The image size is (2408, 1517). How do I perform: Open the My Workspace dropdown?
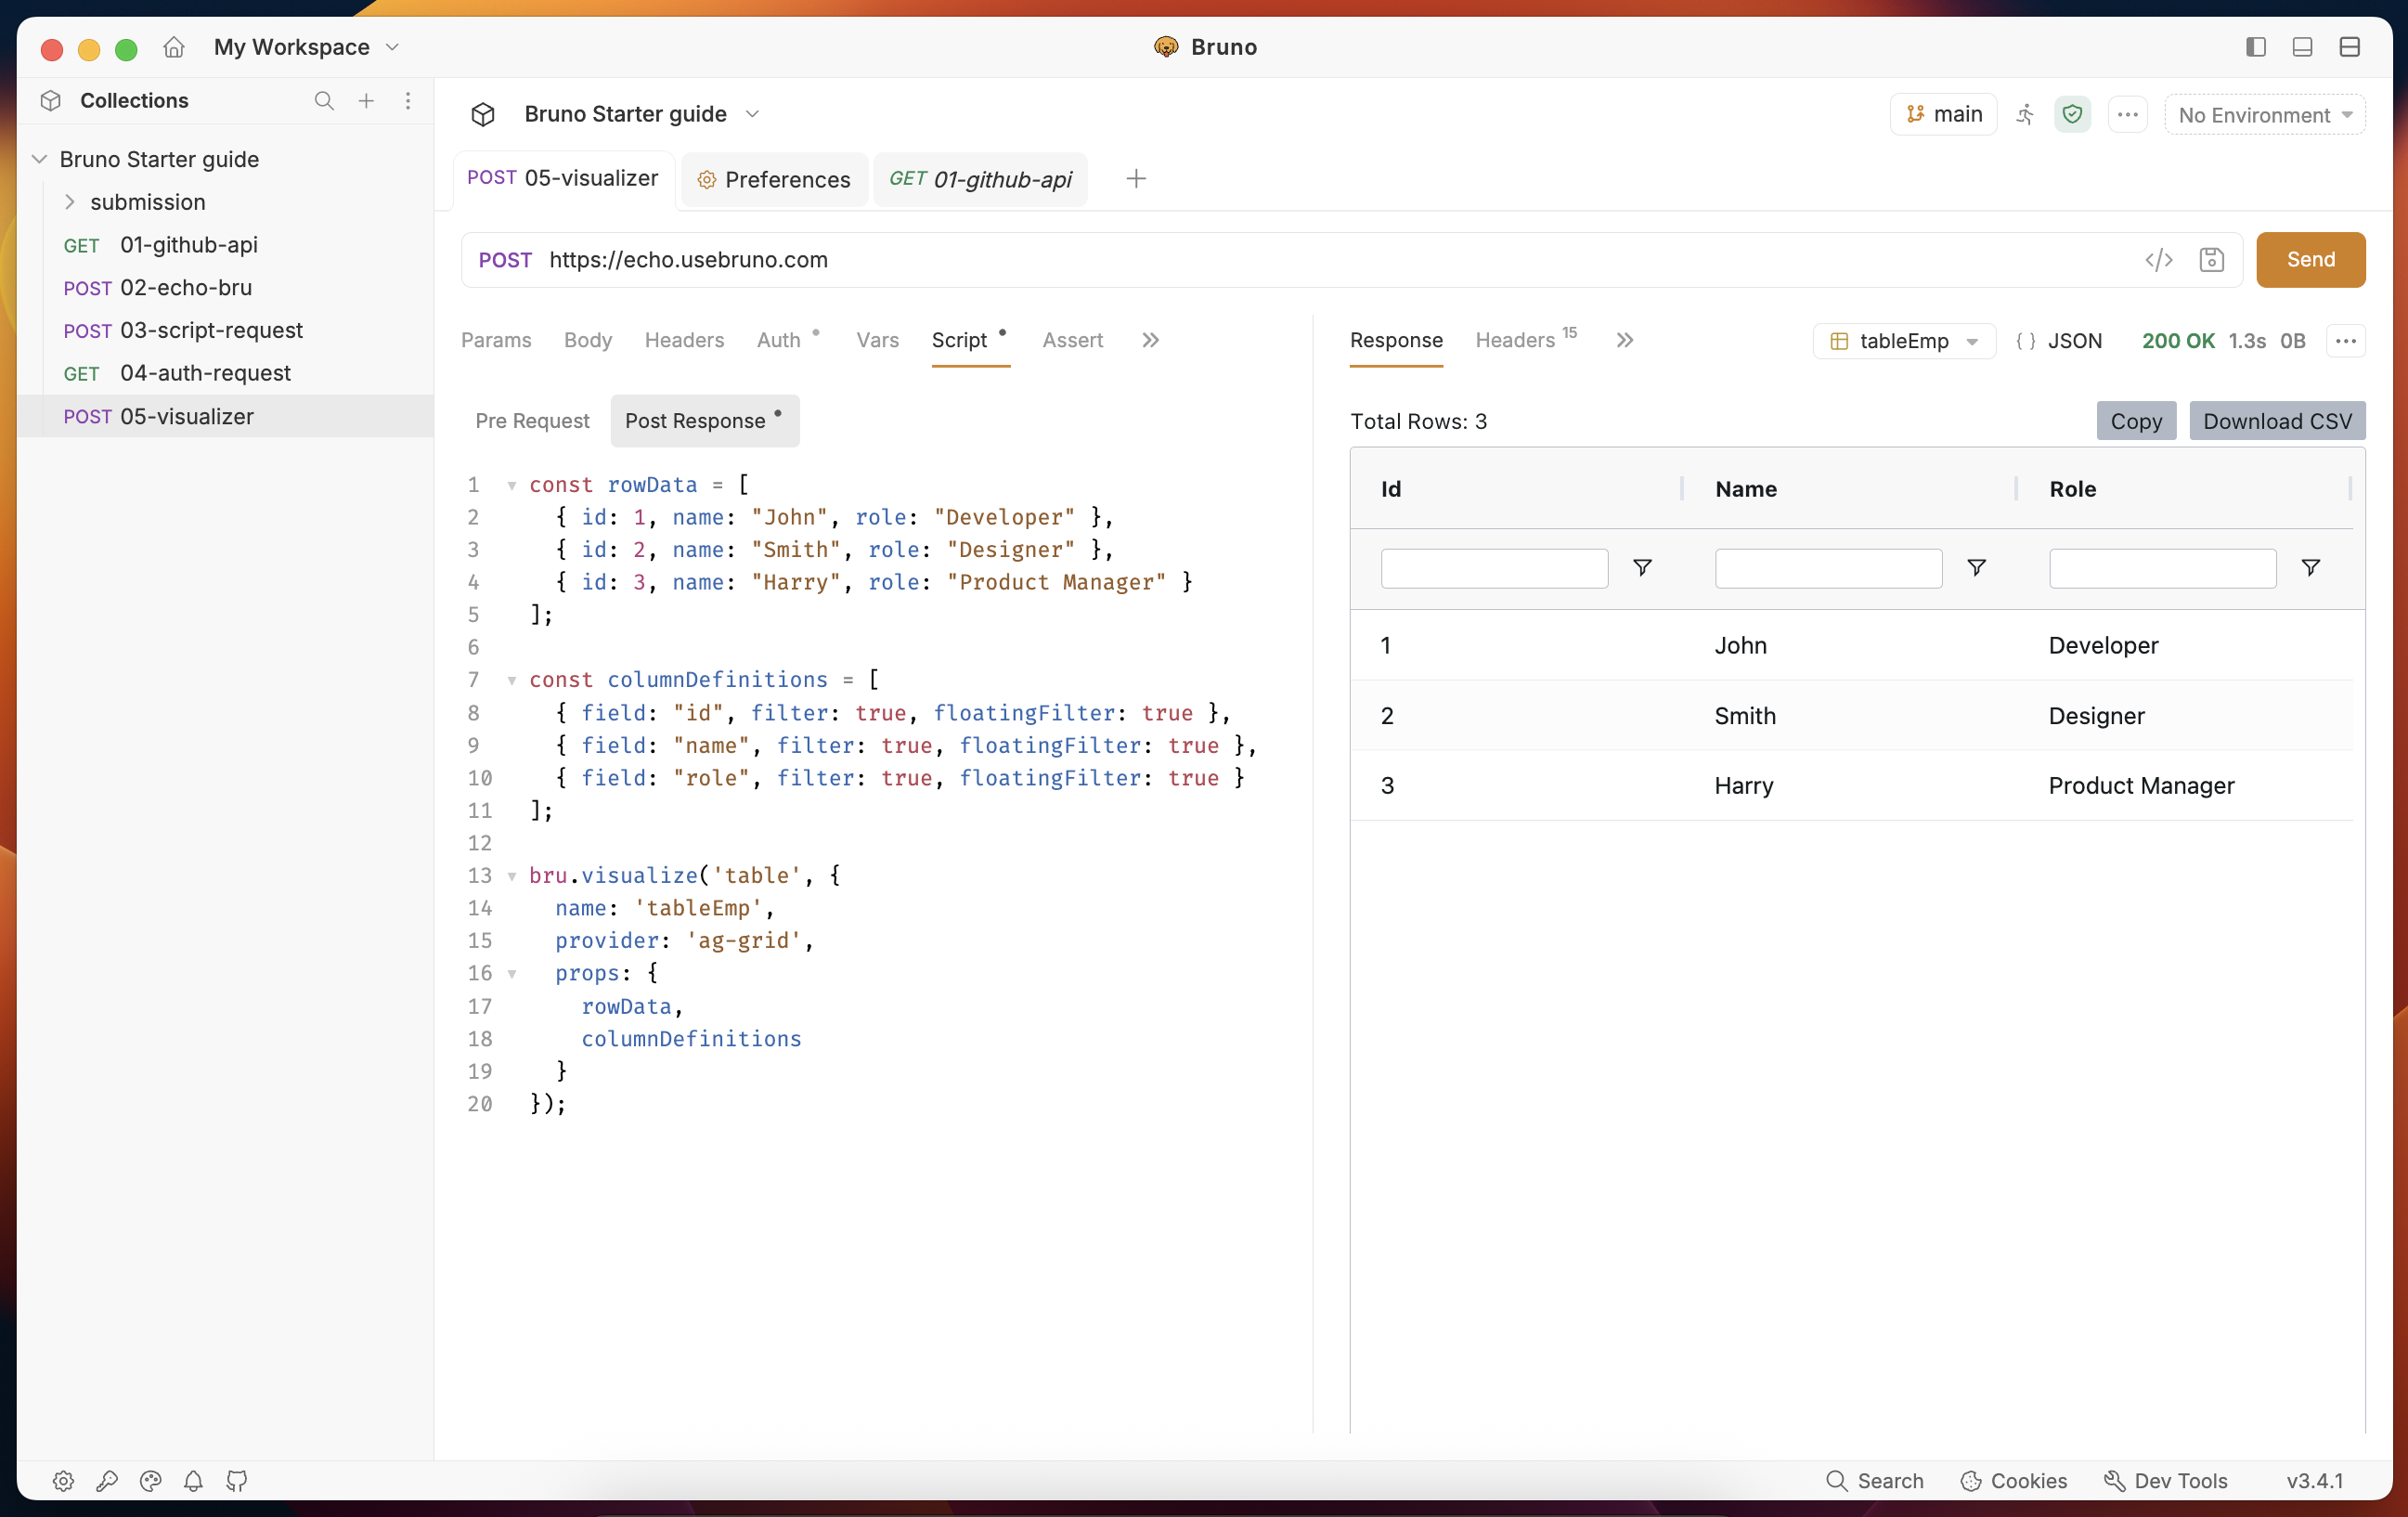pos(307,47)
